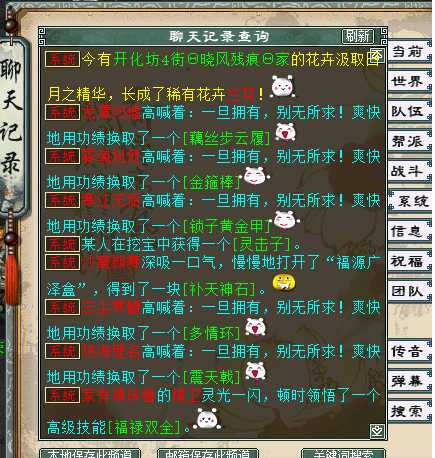Image resolution: width=435 pixels, height=458 pixels.
Task: Open the 传音 tab
Action: pyautogui.click(x=407, y=351)
